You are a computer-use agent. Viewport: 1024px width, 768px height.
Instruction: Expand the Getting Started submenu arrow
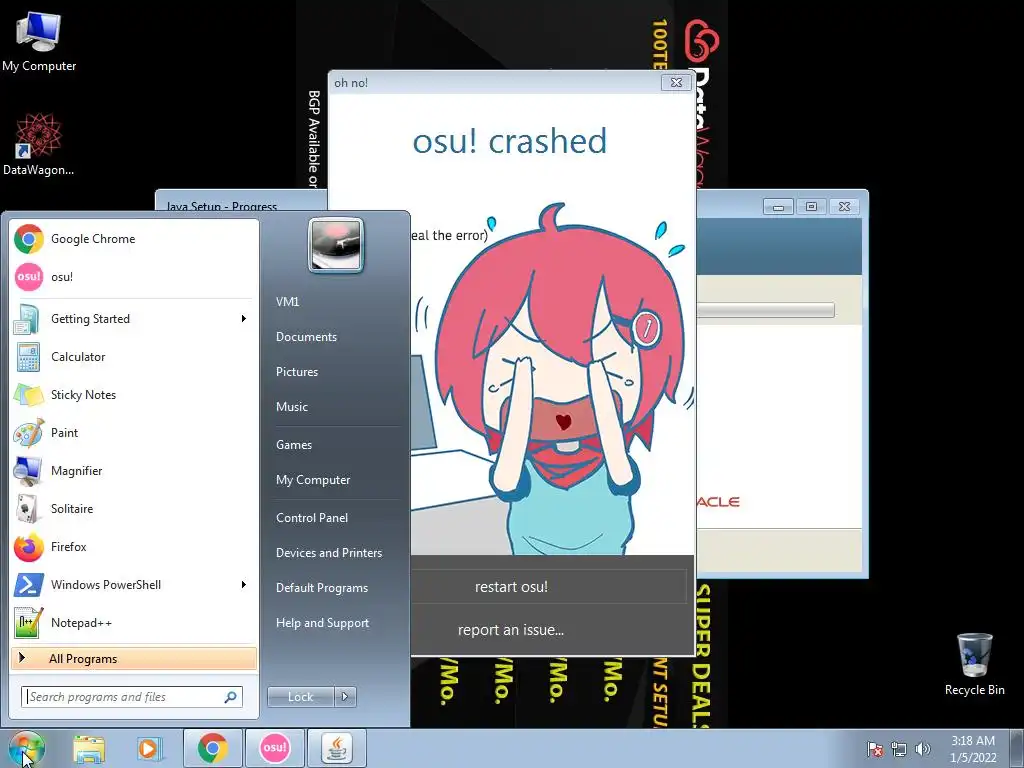(x=244, y=319)
